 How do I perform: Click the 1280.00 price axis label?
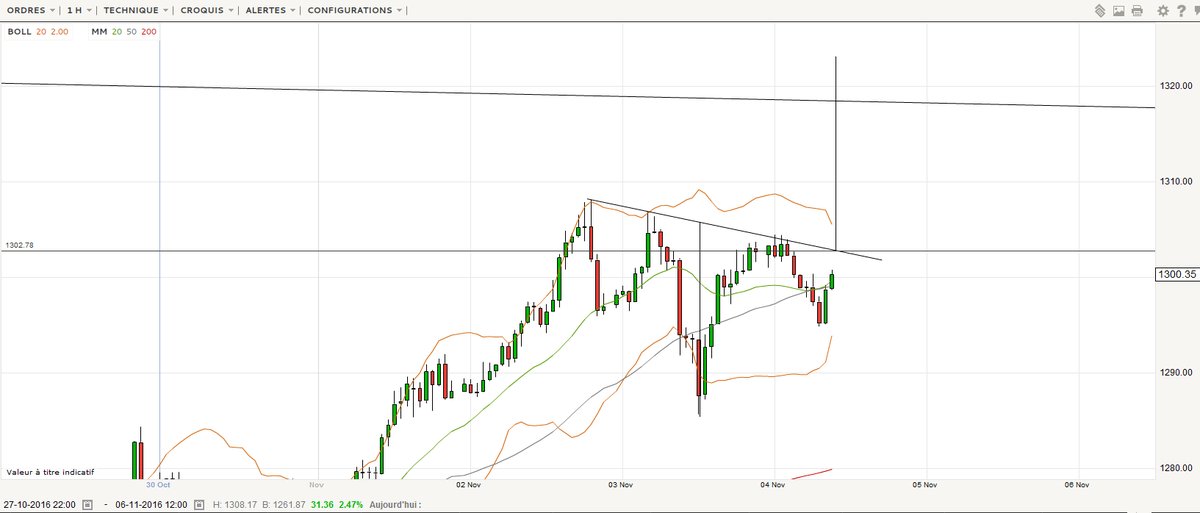click(1175, 468)
